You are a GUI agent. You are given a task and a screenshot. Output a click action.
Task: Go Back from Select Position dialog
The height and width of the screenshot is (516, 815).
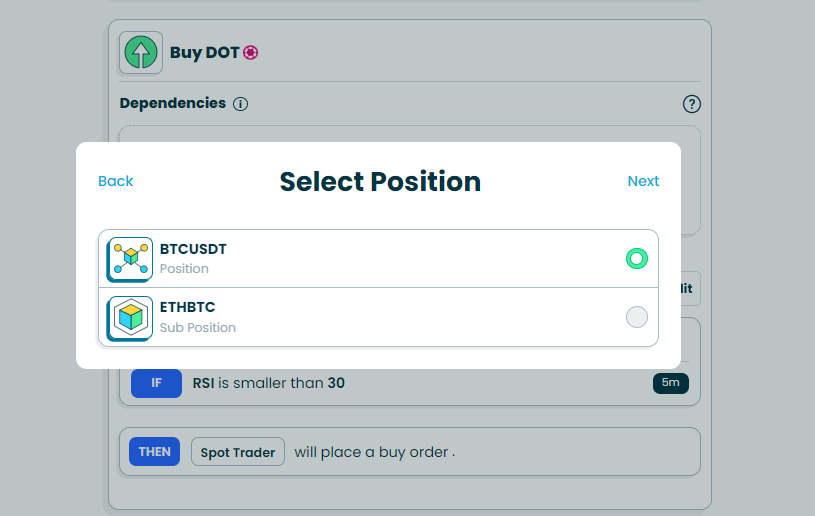116,181
